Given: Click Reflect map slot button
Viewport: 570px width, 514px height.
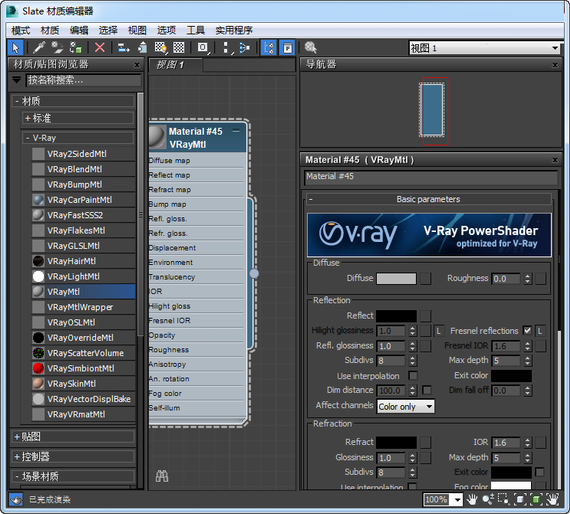Looking at the screenshot, I should [x=426, y=316].
